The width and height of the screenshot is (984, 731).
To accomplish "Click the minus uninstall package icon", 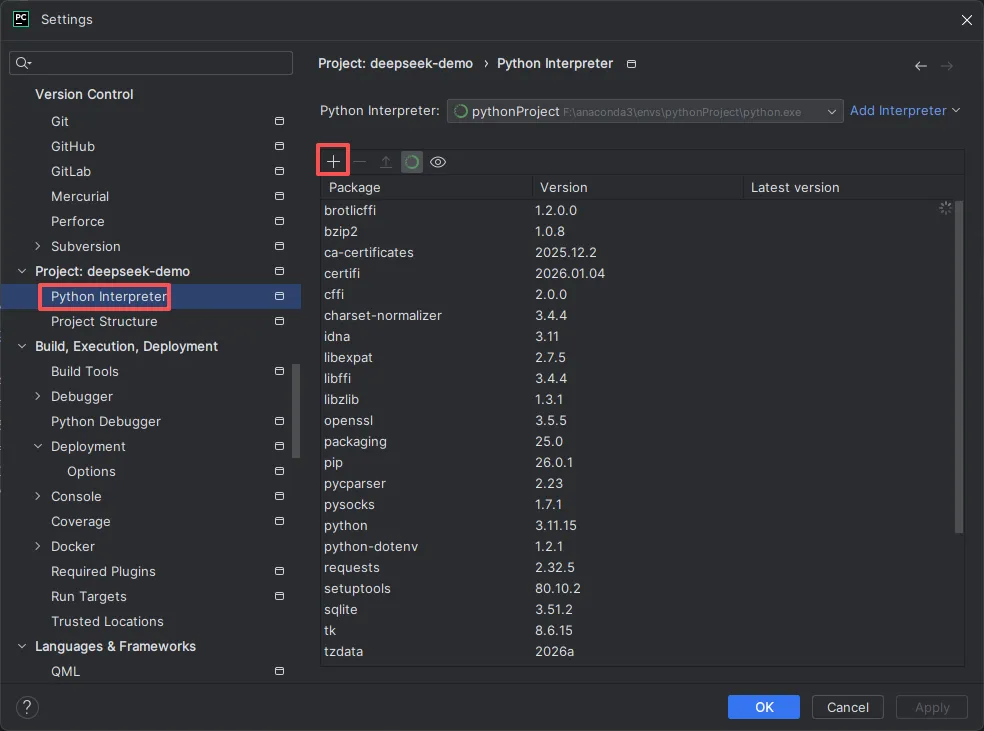I will tap(360, 162).
